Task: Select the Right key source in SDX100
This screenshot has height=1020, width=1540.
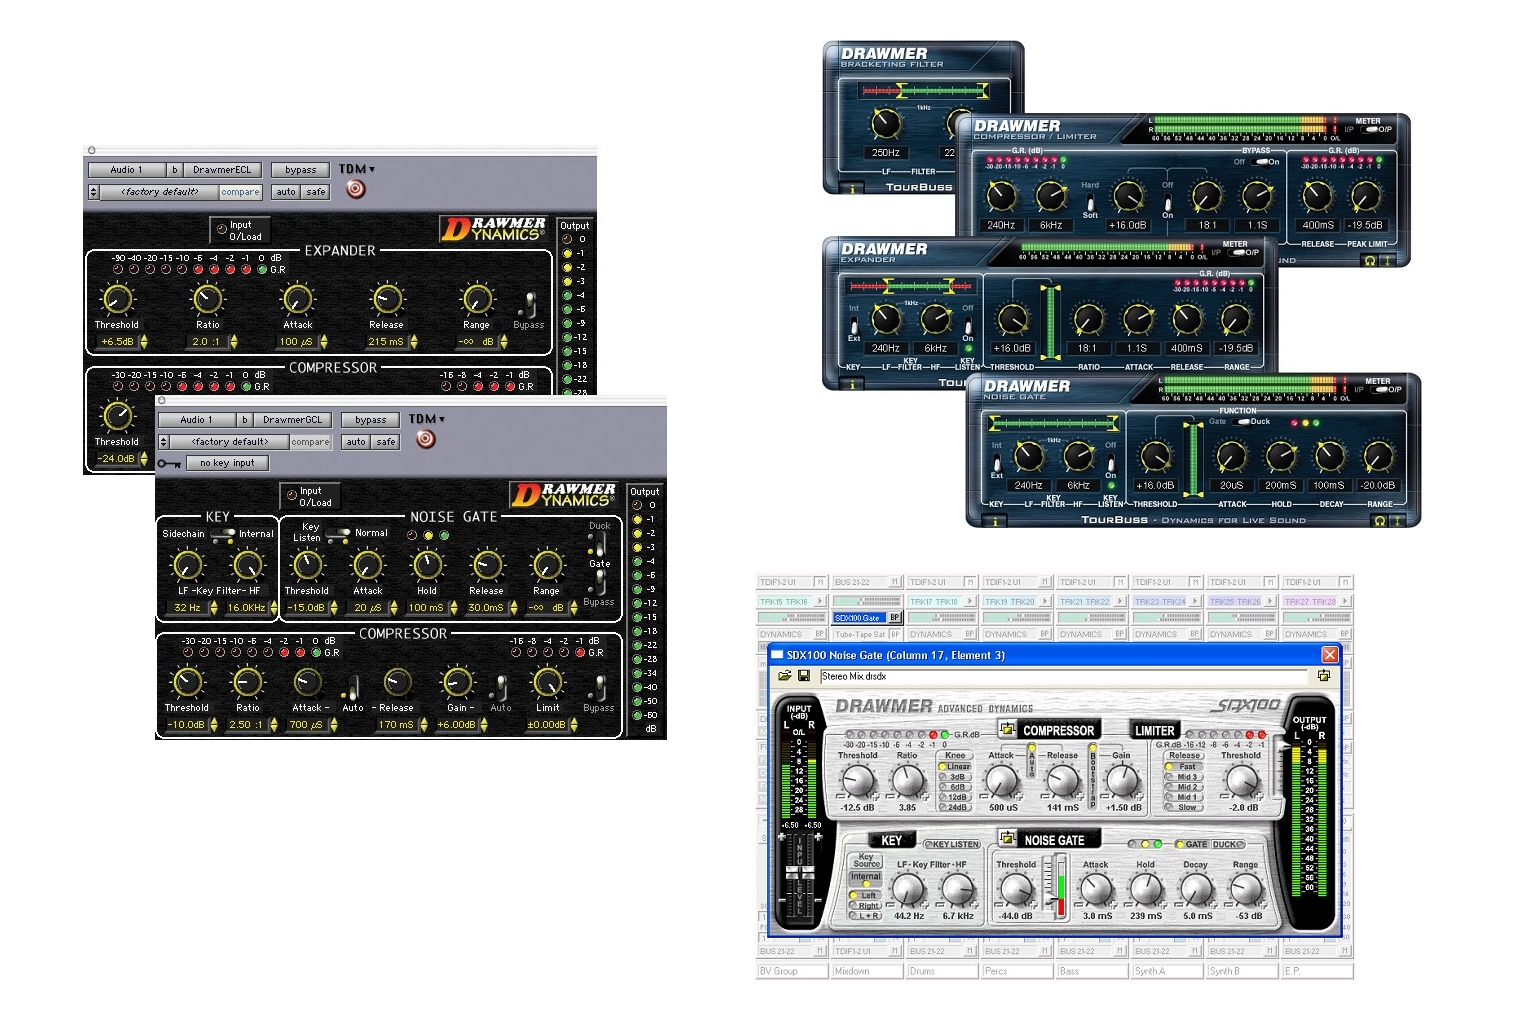Action: pos(866,905)
